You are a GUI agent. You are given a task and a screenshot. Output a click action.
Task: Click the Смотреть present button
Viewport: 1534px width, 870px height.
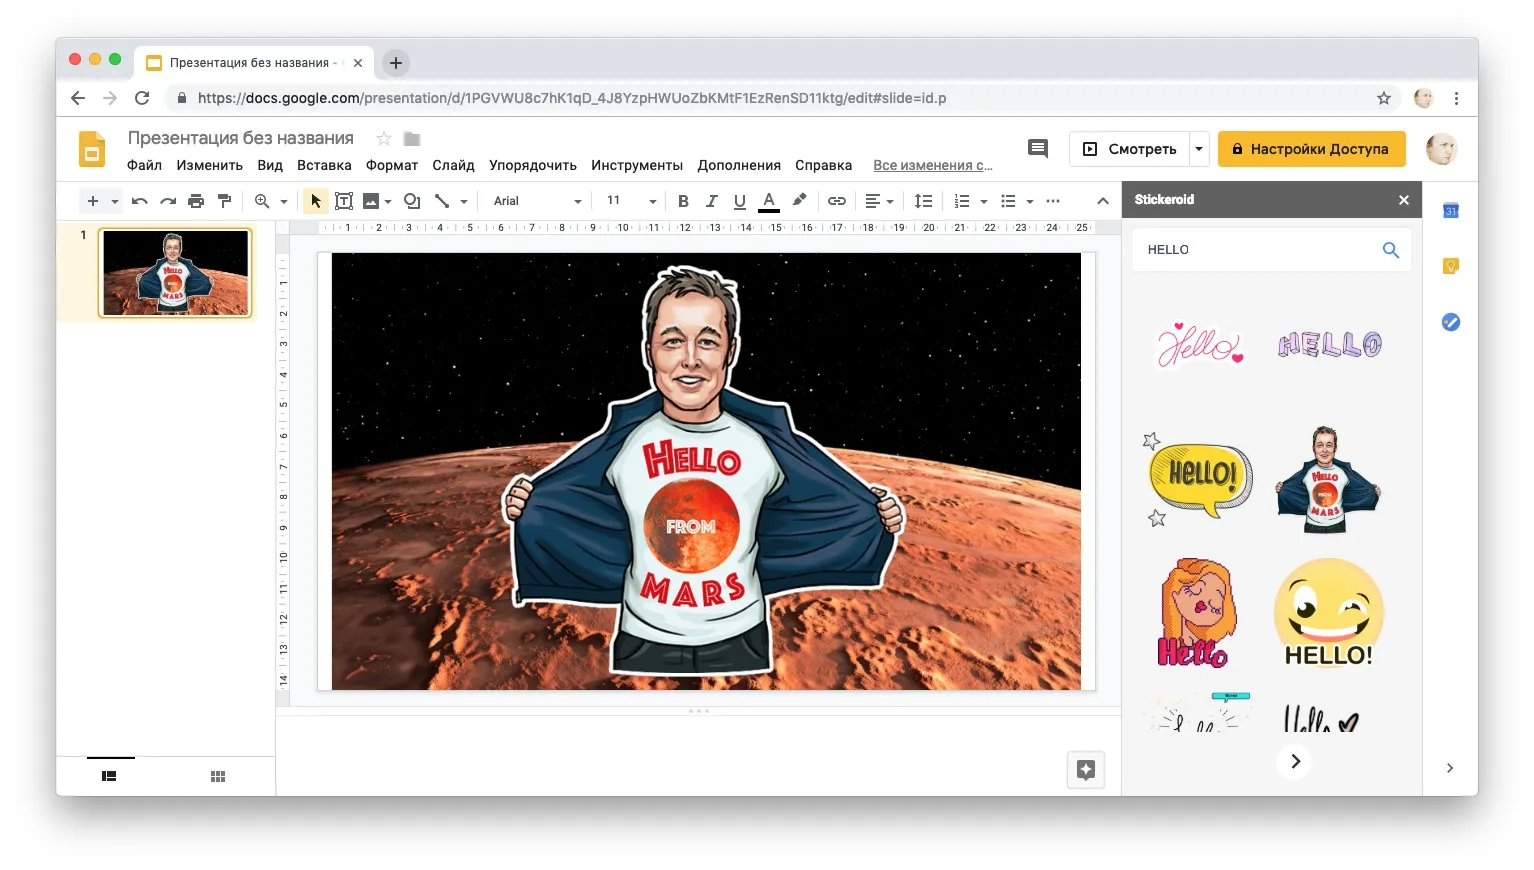(1130, 149)
